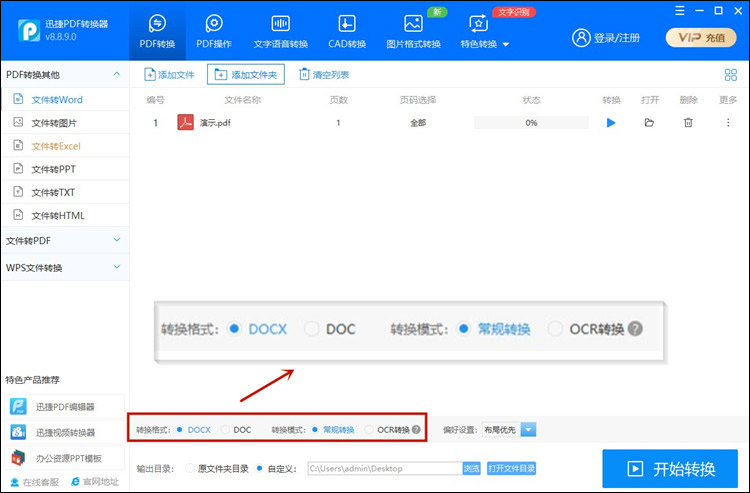Viewport: 750px width, 493px height.
Task: Select the PDF转换 top tab
Action: click(157, 32)
